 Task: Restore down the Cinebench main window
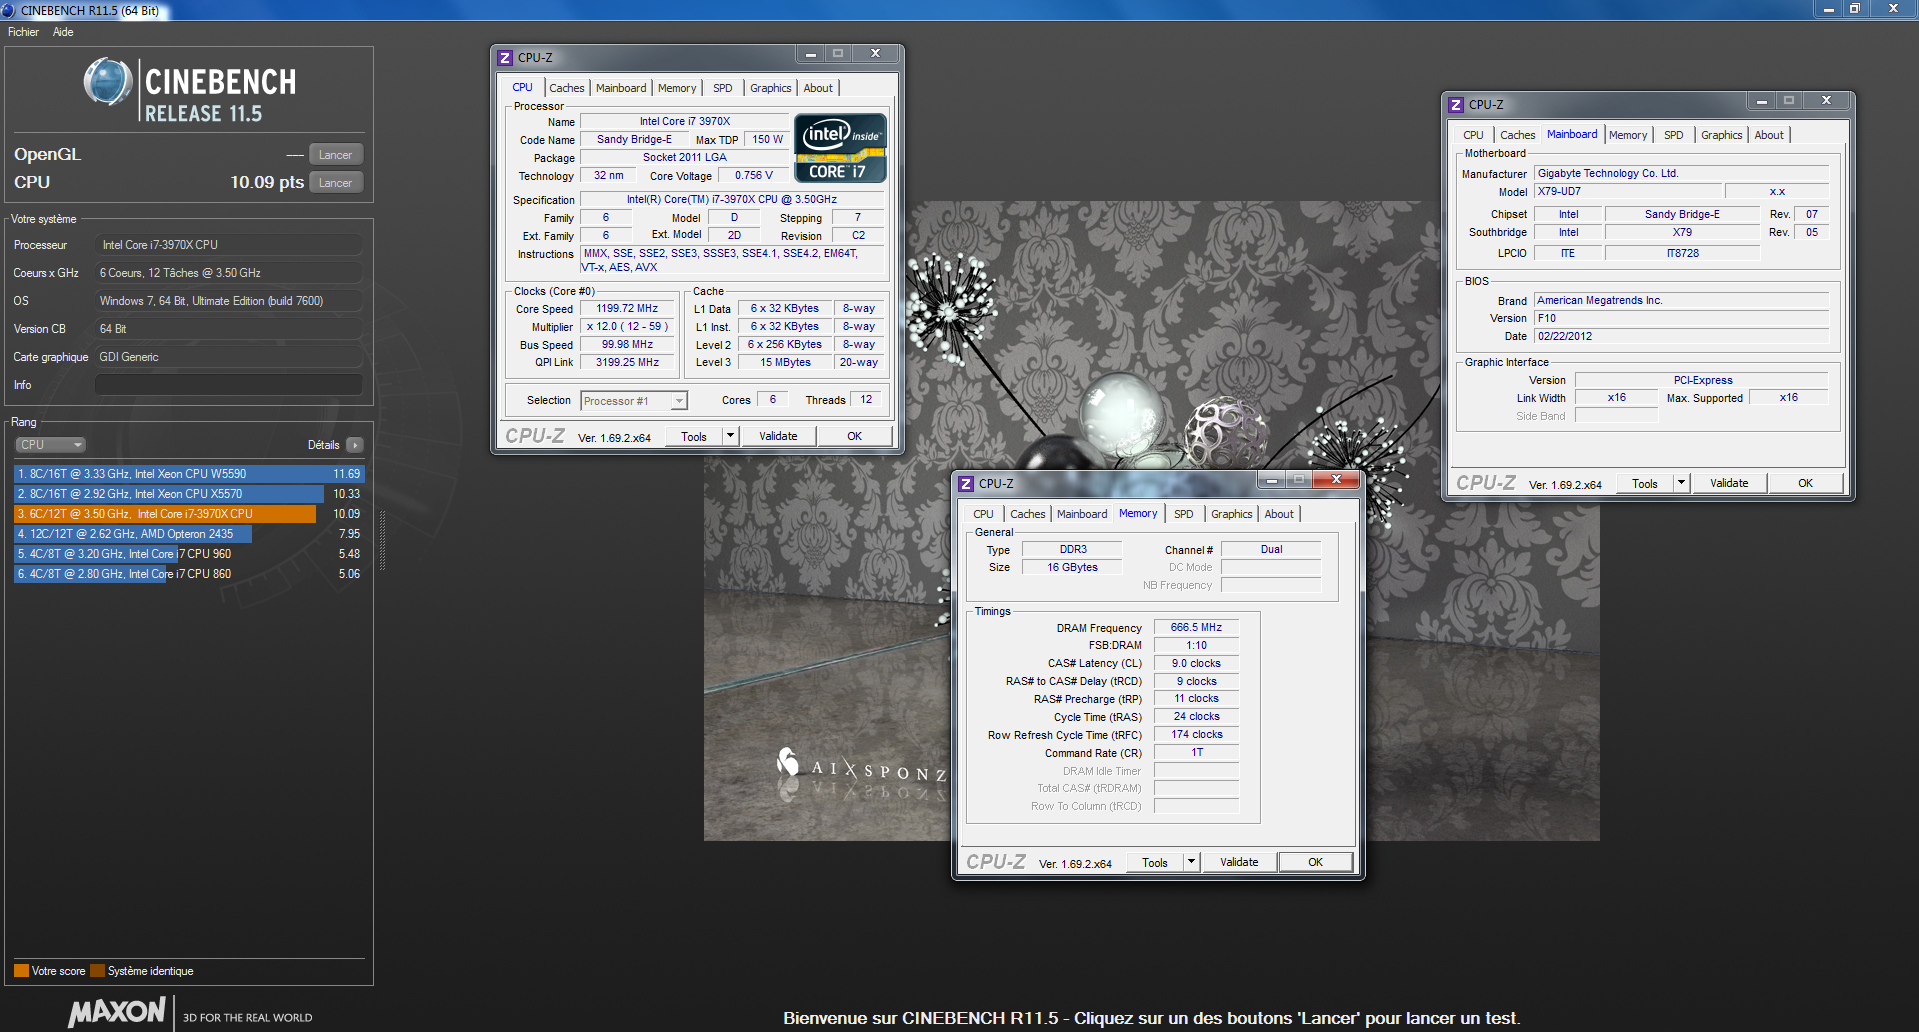(1854, 9)
